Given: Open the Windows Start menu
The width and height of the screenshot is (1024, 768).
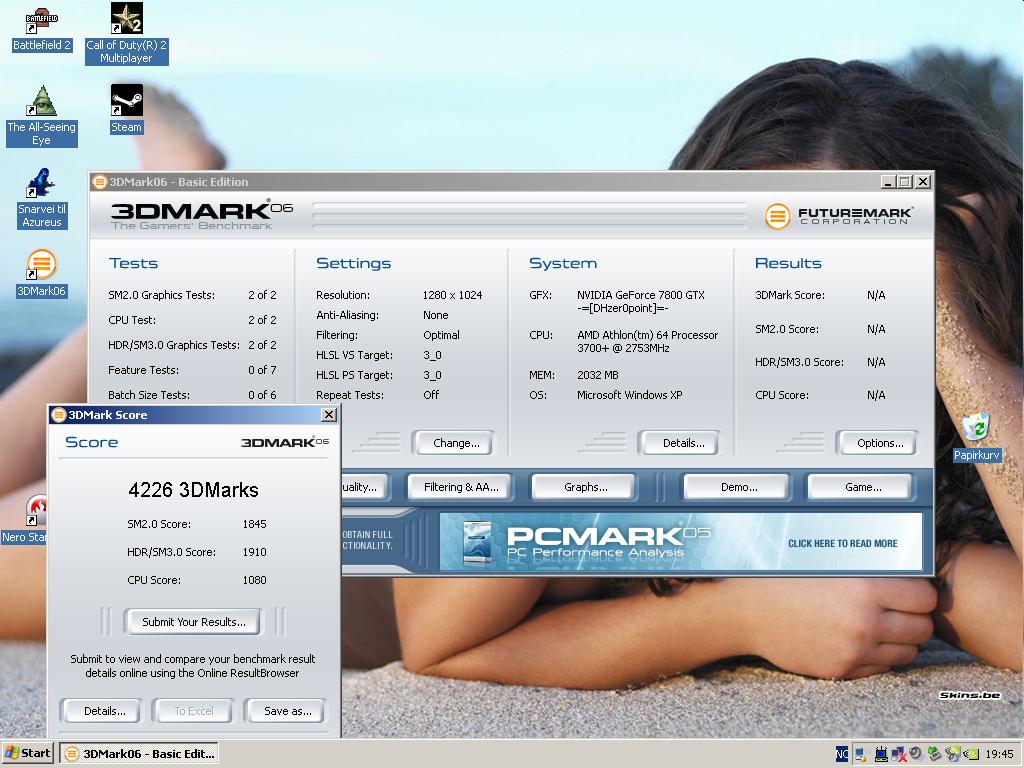Looking at the screenshot, I should pyautogui.click(x=27, y=753).
